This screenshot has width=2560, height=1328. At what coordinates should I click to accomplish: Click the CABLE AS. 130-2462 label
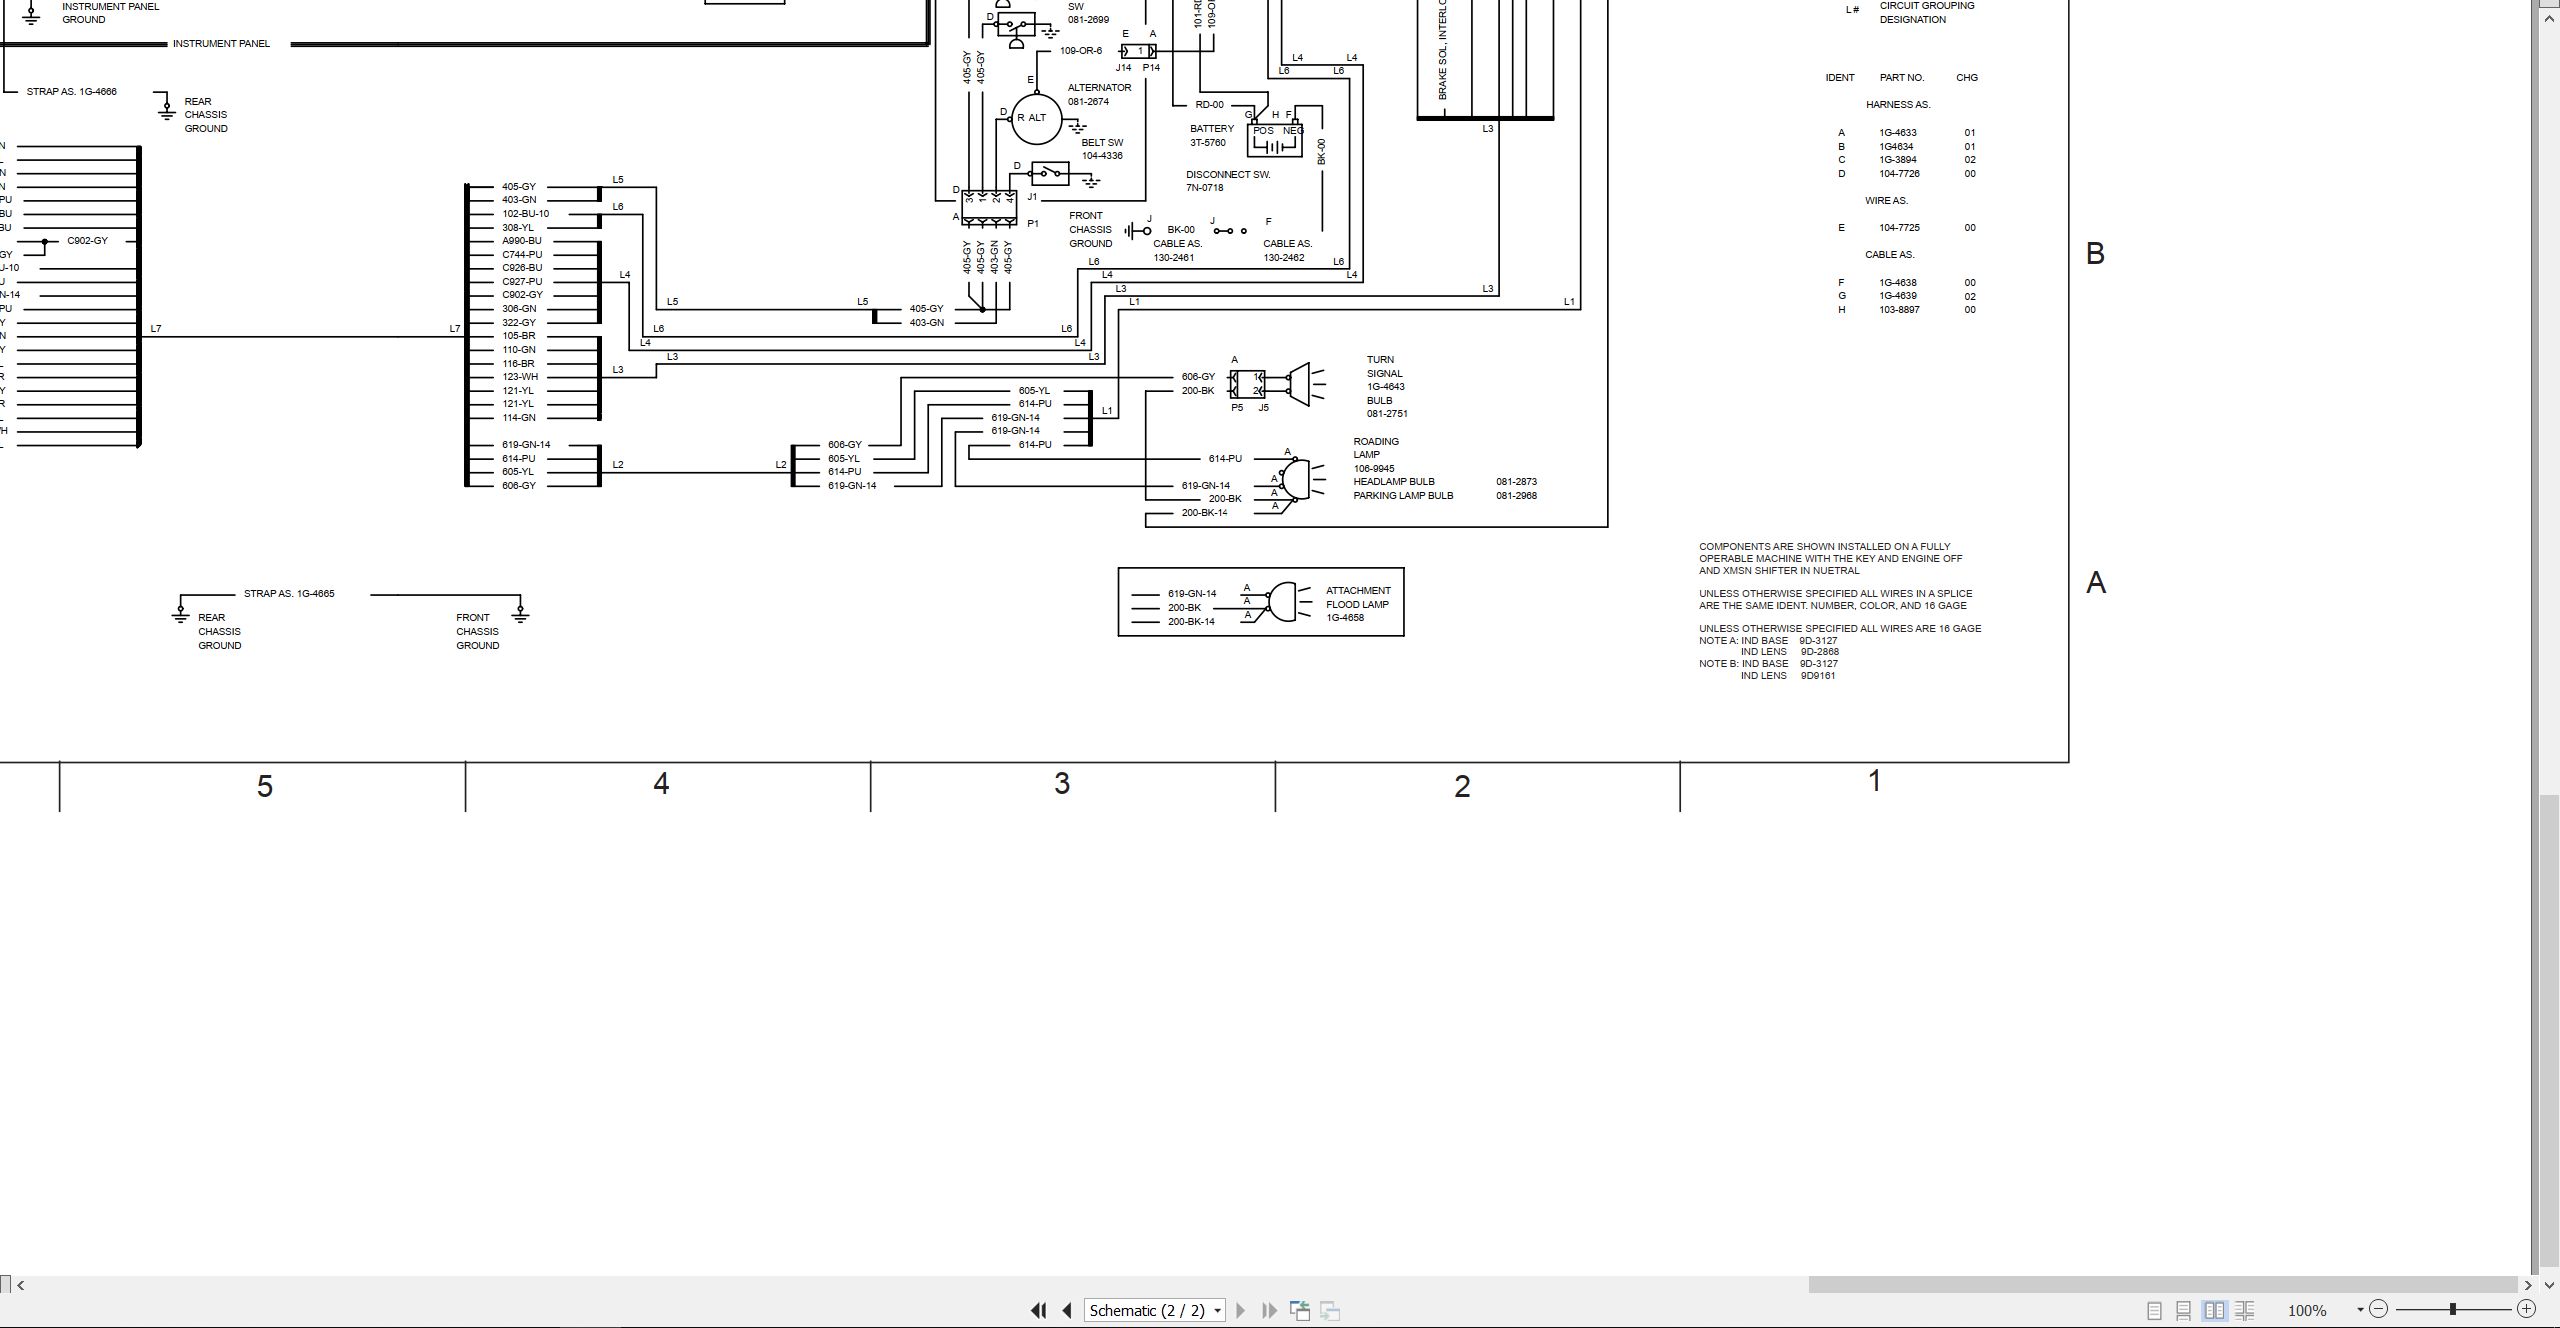pos(1287,250)
